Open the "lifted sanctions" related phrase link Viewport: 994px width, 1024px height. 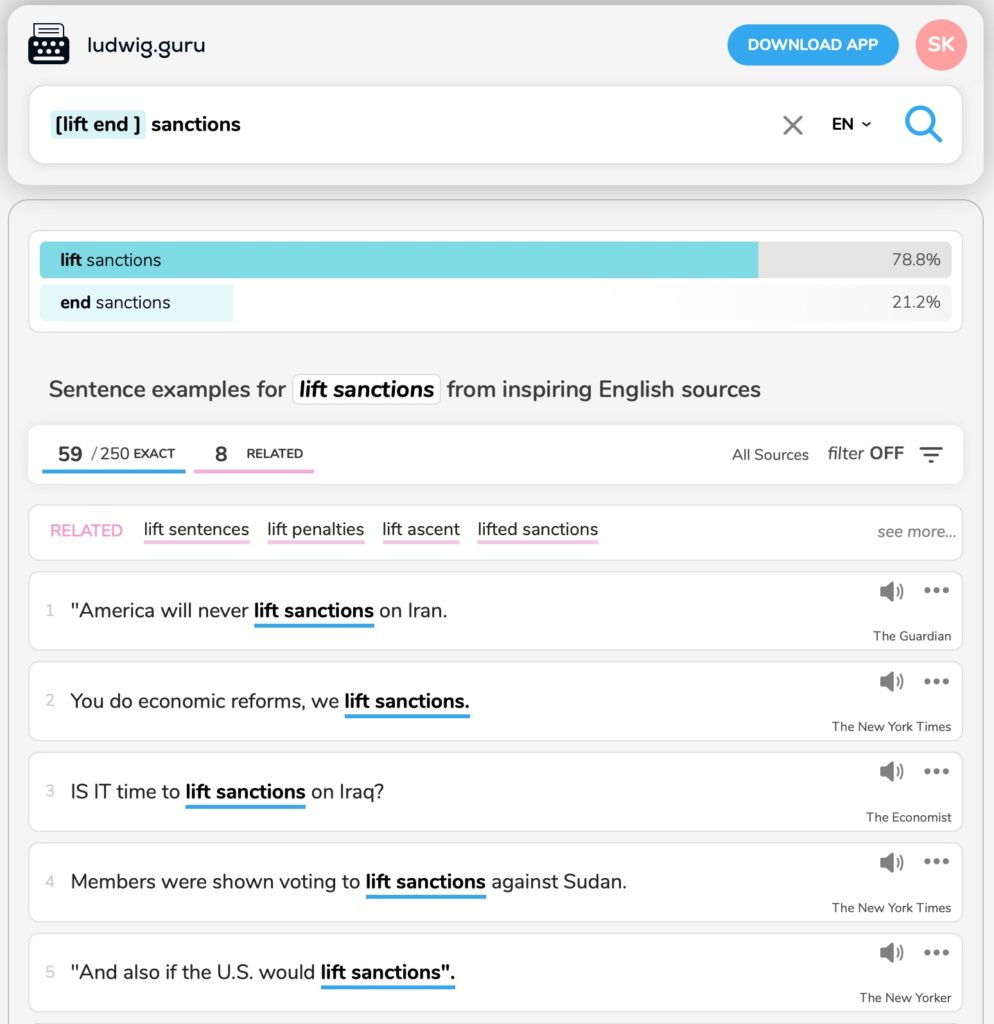tap(537, 530)
